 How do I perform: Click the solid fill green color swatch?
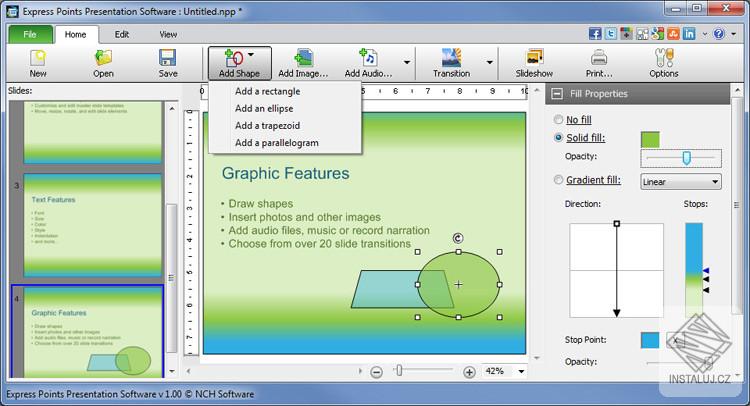(650, 140)
